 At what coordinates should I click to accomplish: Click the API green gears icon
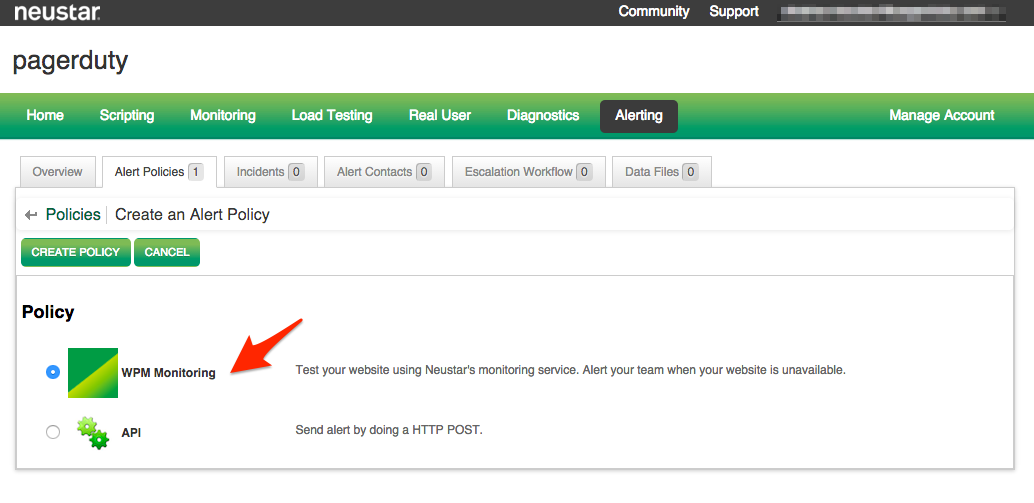pyautogui.click(x=92, y=432)
